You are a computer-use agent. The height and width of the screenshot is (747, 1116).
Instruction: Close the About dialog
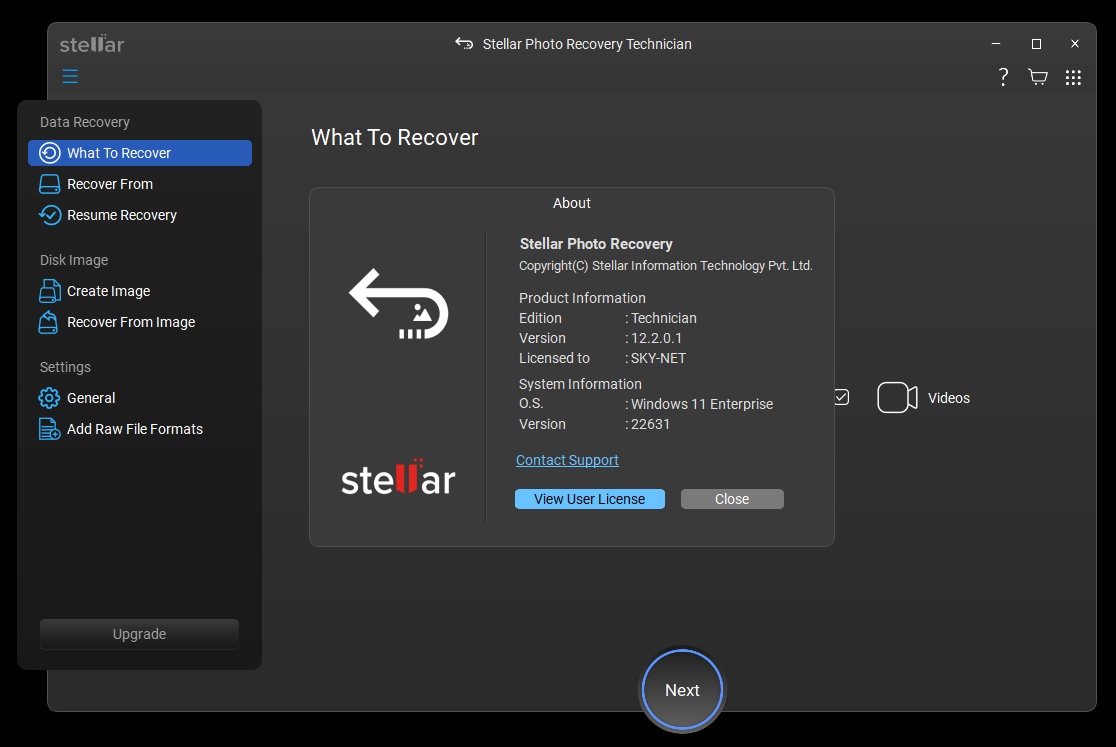(732, 499)
